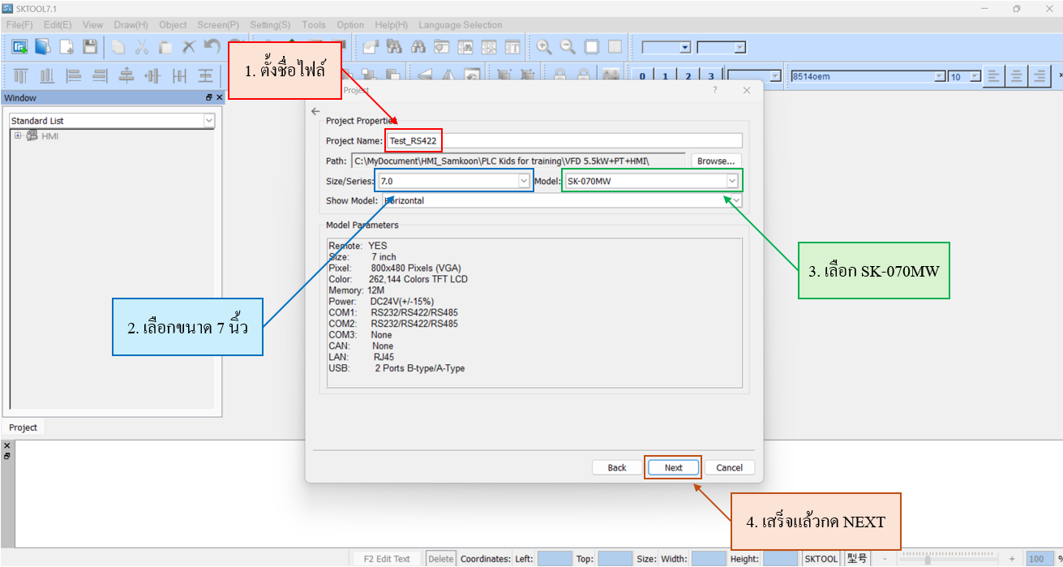Click the align text left icon
Viewport: 1063px width, 567px height.
[993, 76]
